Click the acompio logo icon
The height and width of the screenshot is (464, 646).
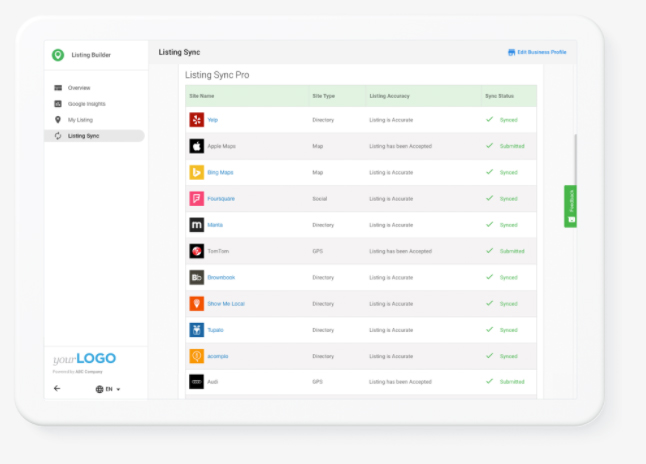(x=197, y=356)
